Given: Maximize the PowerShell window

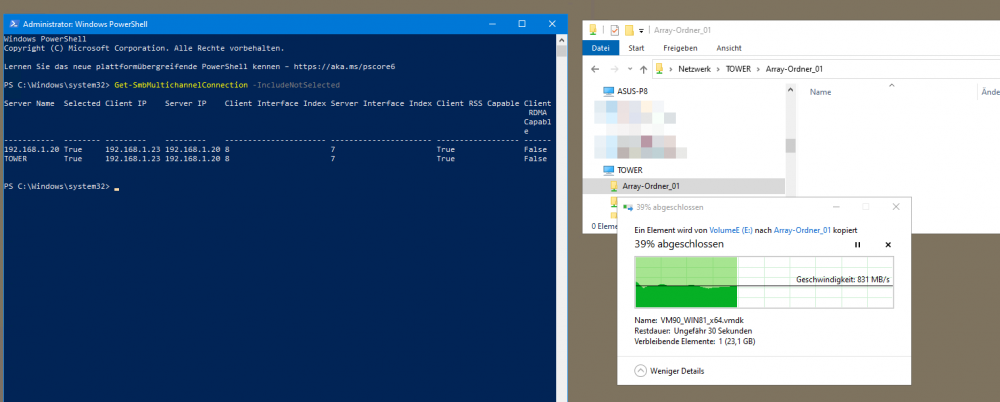Looking at the screenshot, I should coord(522,24).
